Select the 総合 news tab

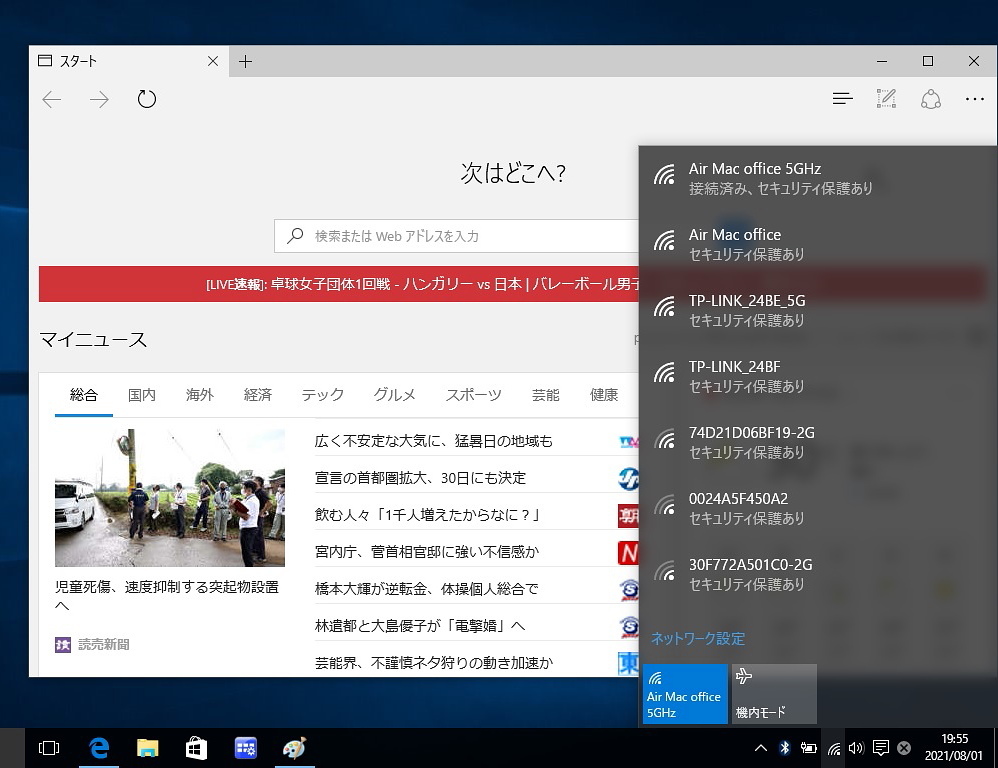point(83,394)
